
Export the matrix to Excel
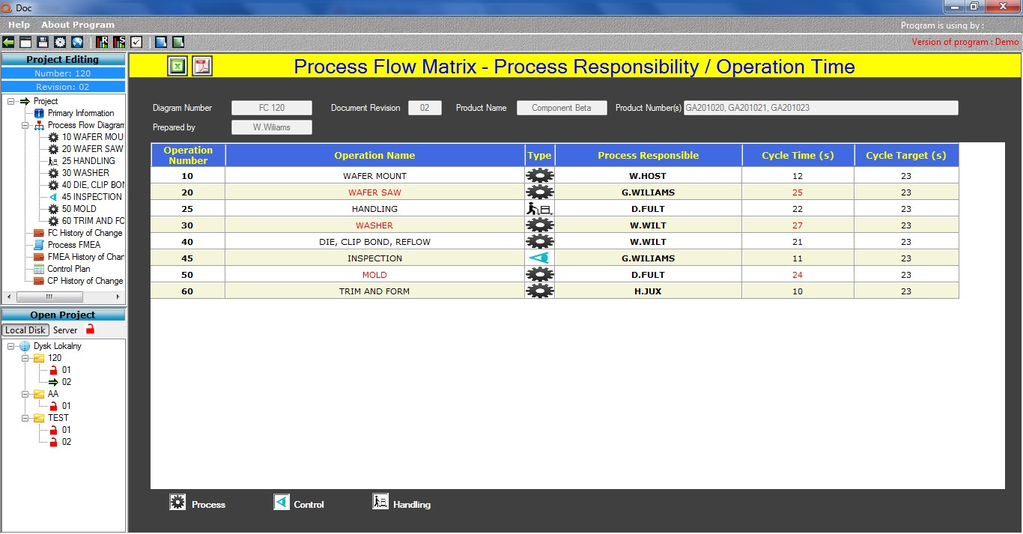(177, 66)
